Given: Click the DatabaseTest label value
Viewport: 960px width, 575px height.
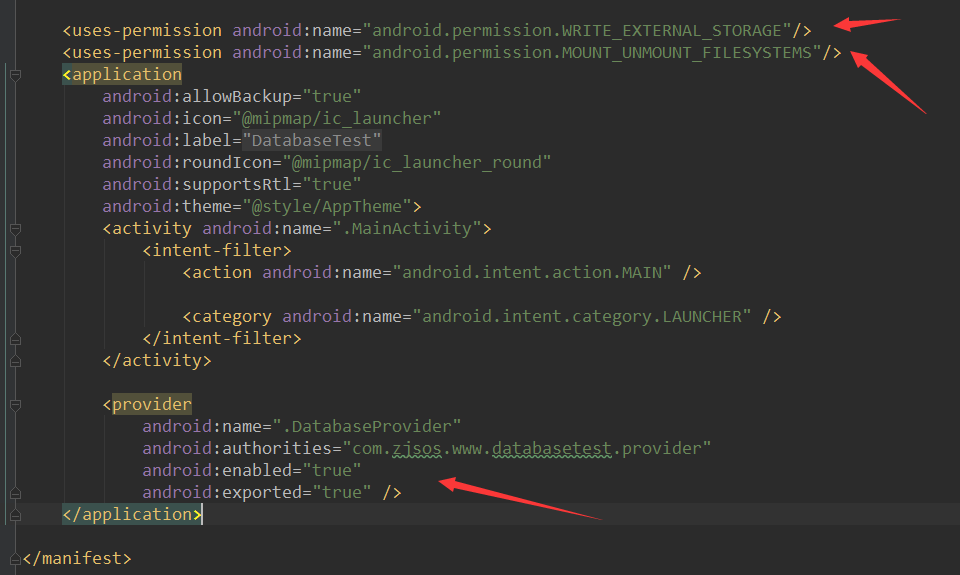Looking at the screenshot, I should [x=312, y=141].
